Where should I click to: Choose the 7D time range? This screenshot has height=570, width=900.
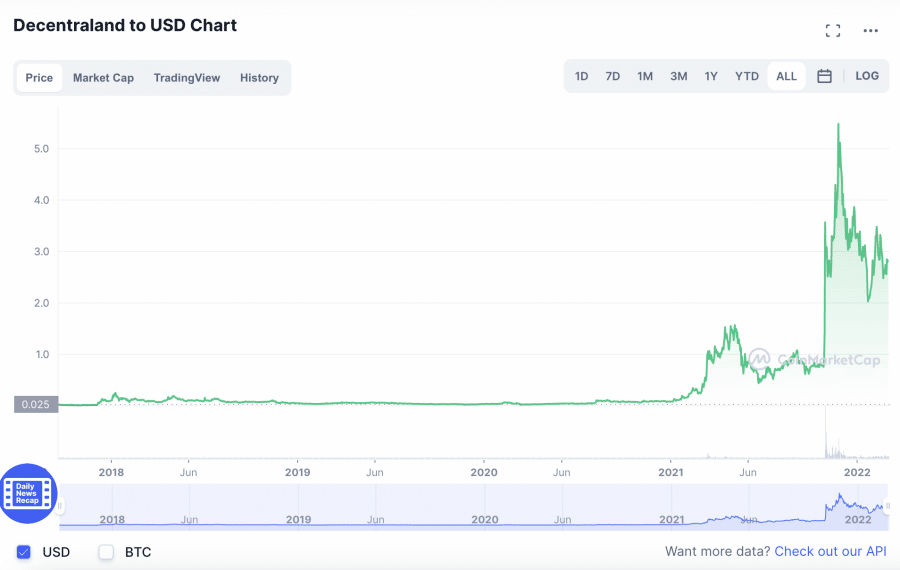[x=613, y=76]
